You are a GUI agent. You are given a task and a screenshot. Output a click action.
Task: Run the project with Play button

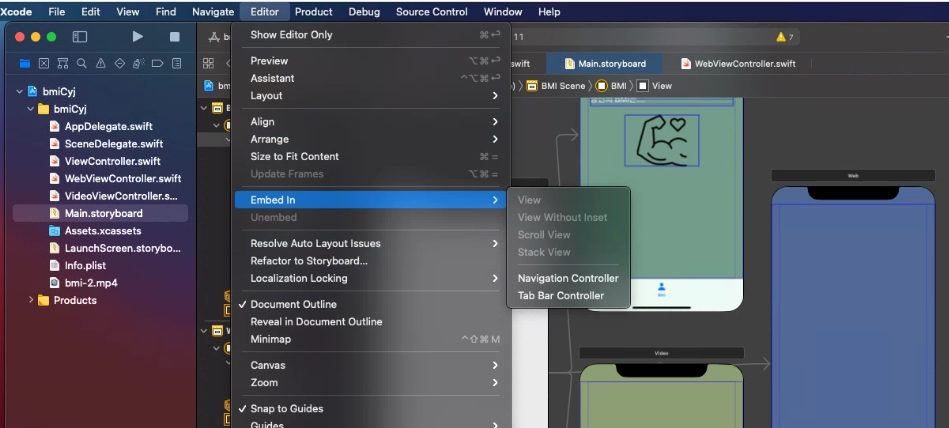point(137,37)
